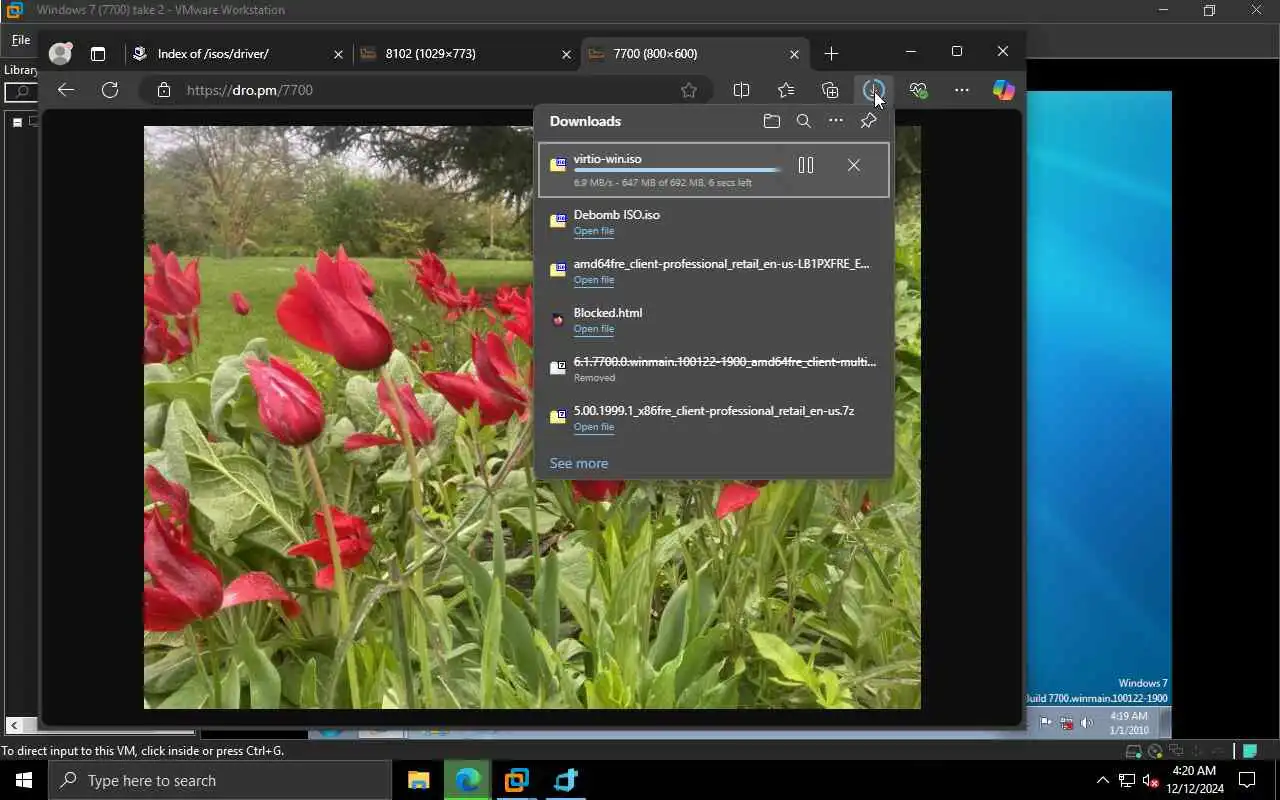The height and width of the screenshot is (800, 1280).
Task: Go back to the previous page
Action: coord(66,90)
